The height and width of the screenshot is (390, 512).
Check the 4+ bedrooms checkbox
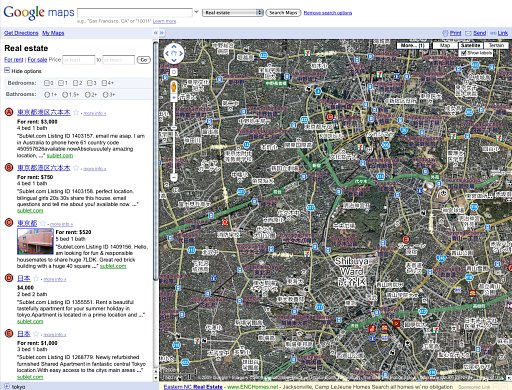104,83
